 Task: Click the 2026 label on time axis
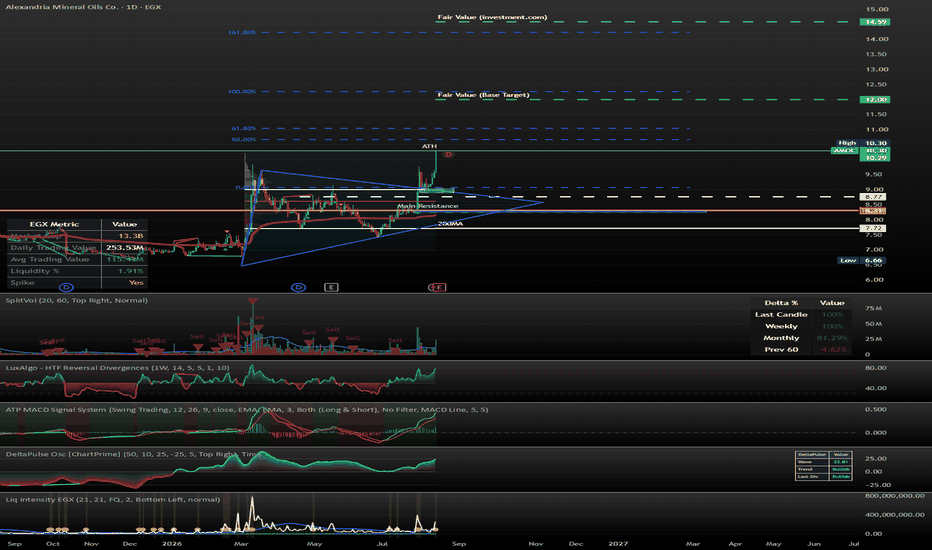coord(172,543)
